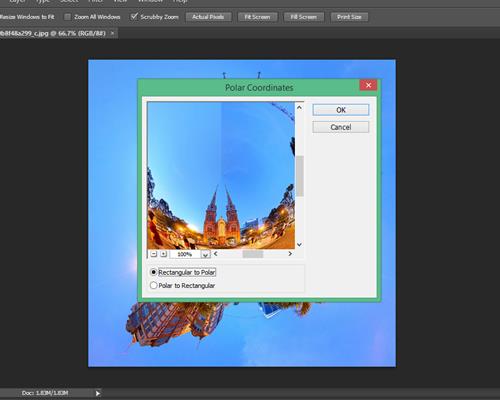Click the Fit Screen button
500x400 pixels.
click(x=257, y=17)
